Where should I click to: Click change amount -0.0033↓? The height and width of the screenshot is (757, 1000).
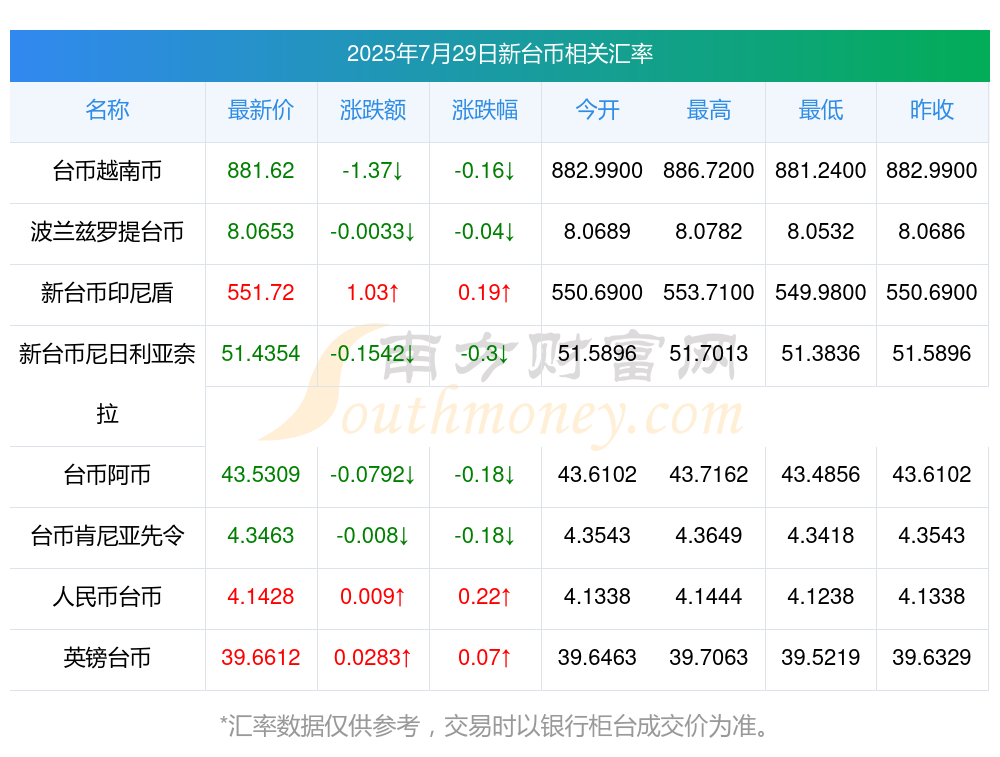[x=373, y=232]
